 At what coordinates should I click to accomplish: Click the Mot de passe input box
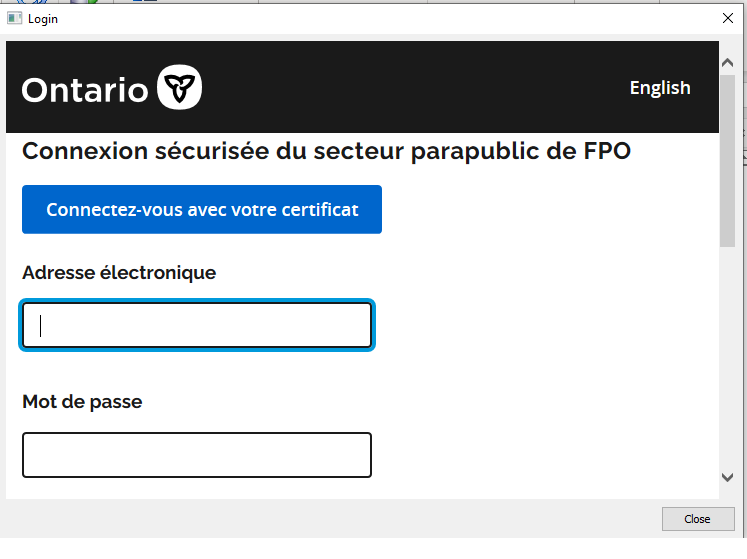(197, 455)
